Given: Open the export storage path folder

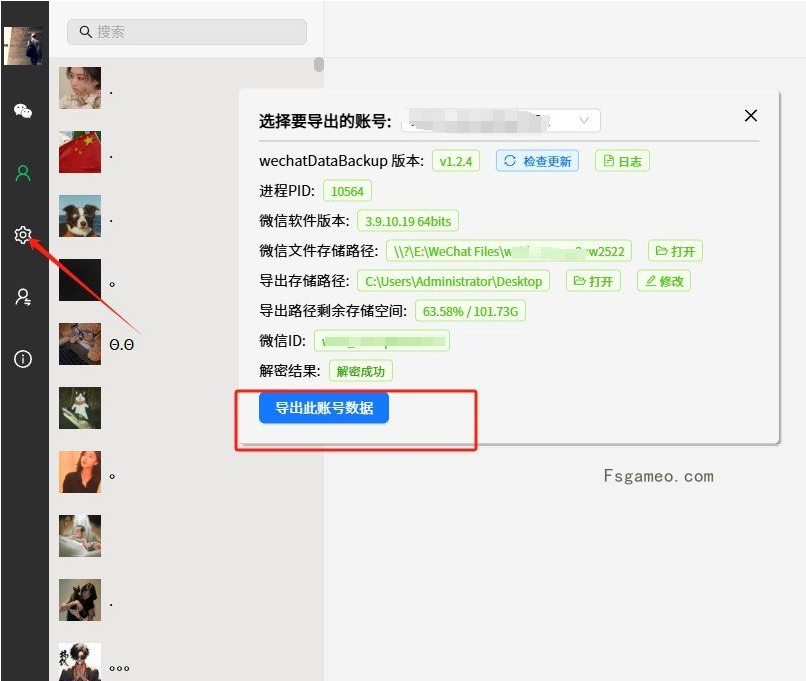Looking at the screenshot, I should pyautogui.click(x=593, y=281).
